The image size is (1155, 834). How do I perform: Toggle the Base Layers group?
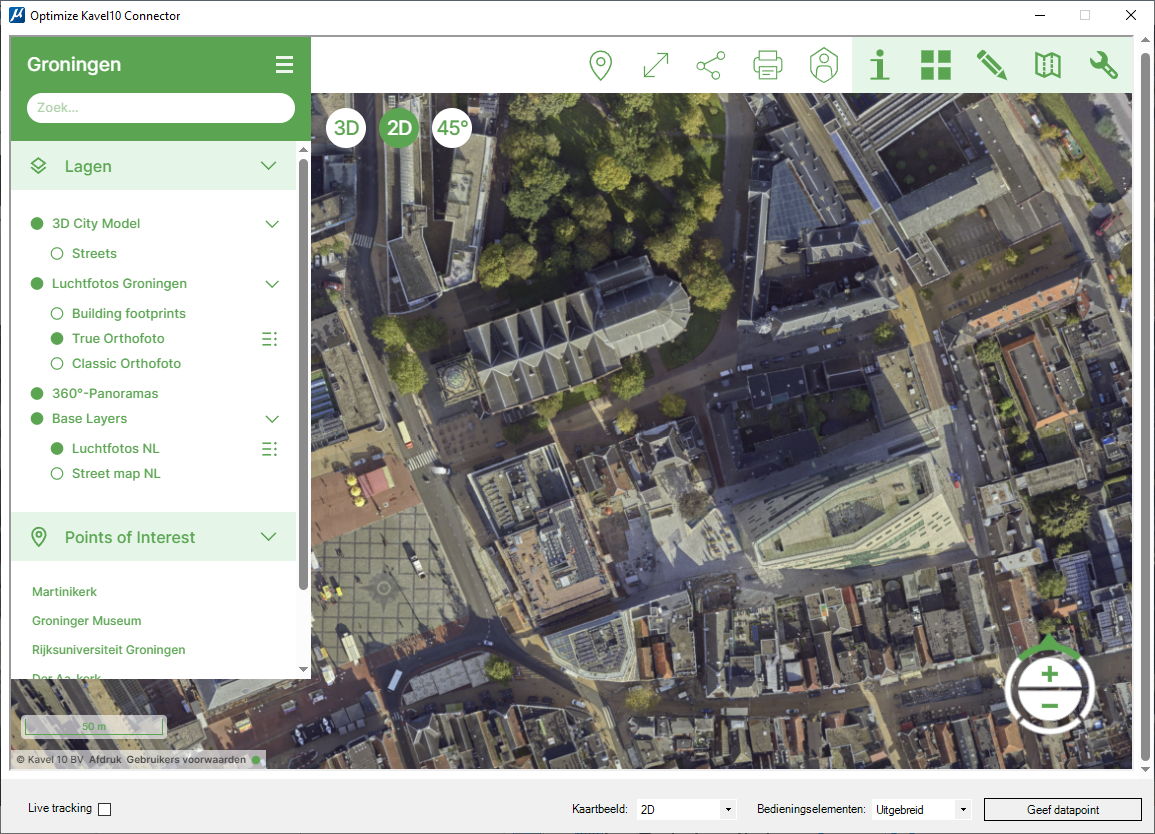[37, 418]
